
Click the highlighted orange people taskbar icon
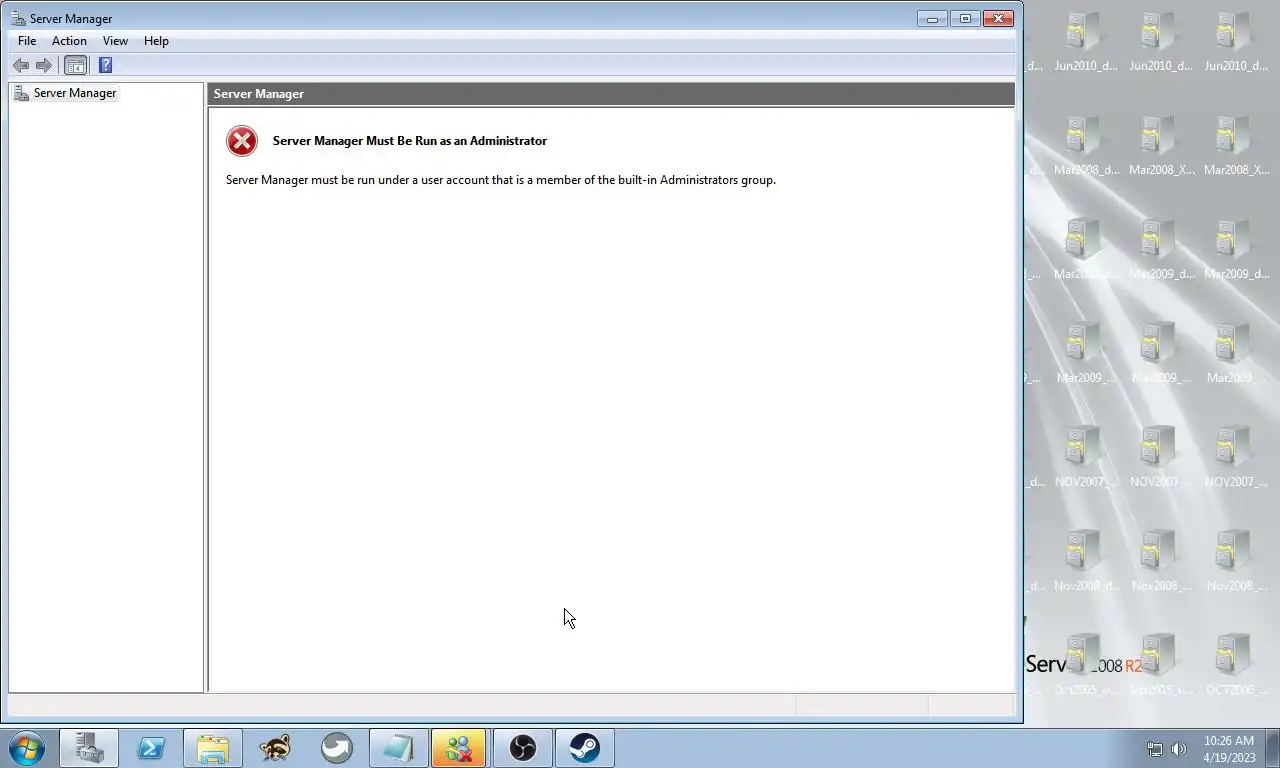[460, 748]
